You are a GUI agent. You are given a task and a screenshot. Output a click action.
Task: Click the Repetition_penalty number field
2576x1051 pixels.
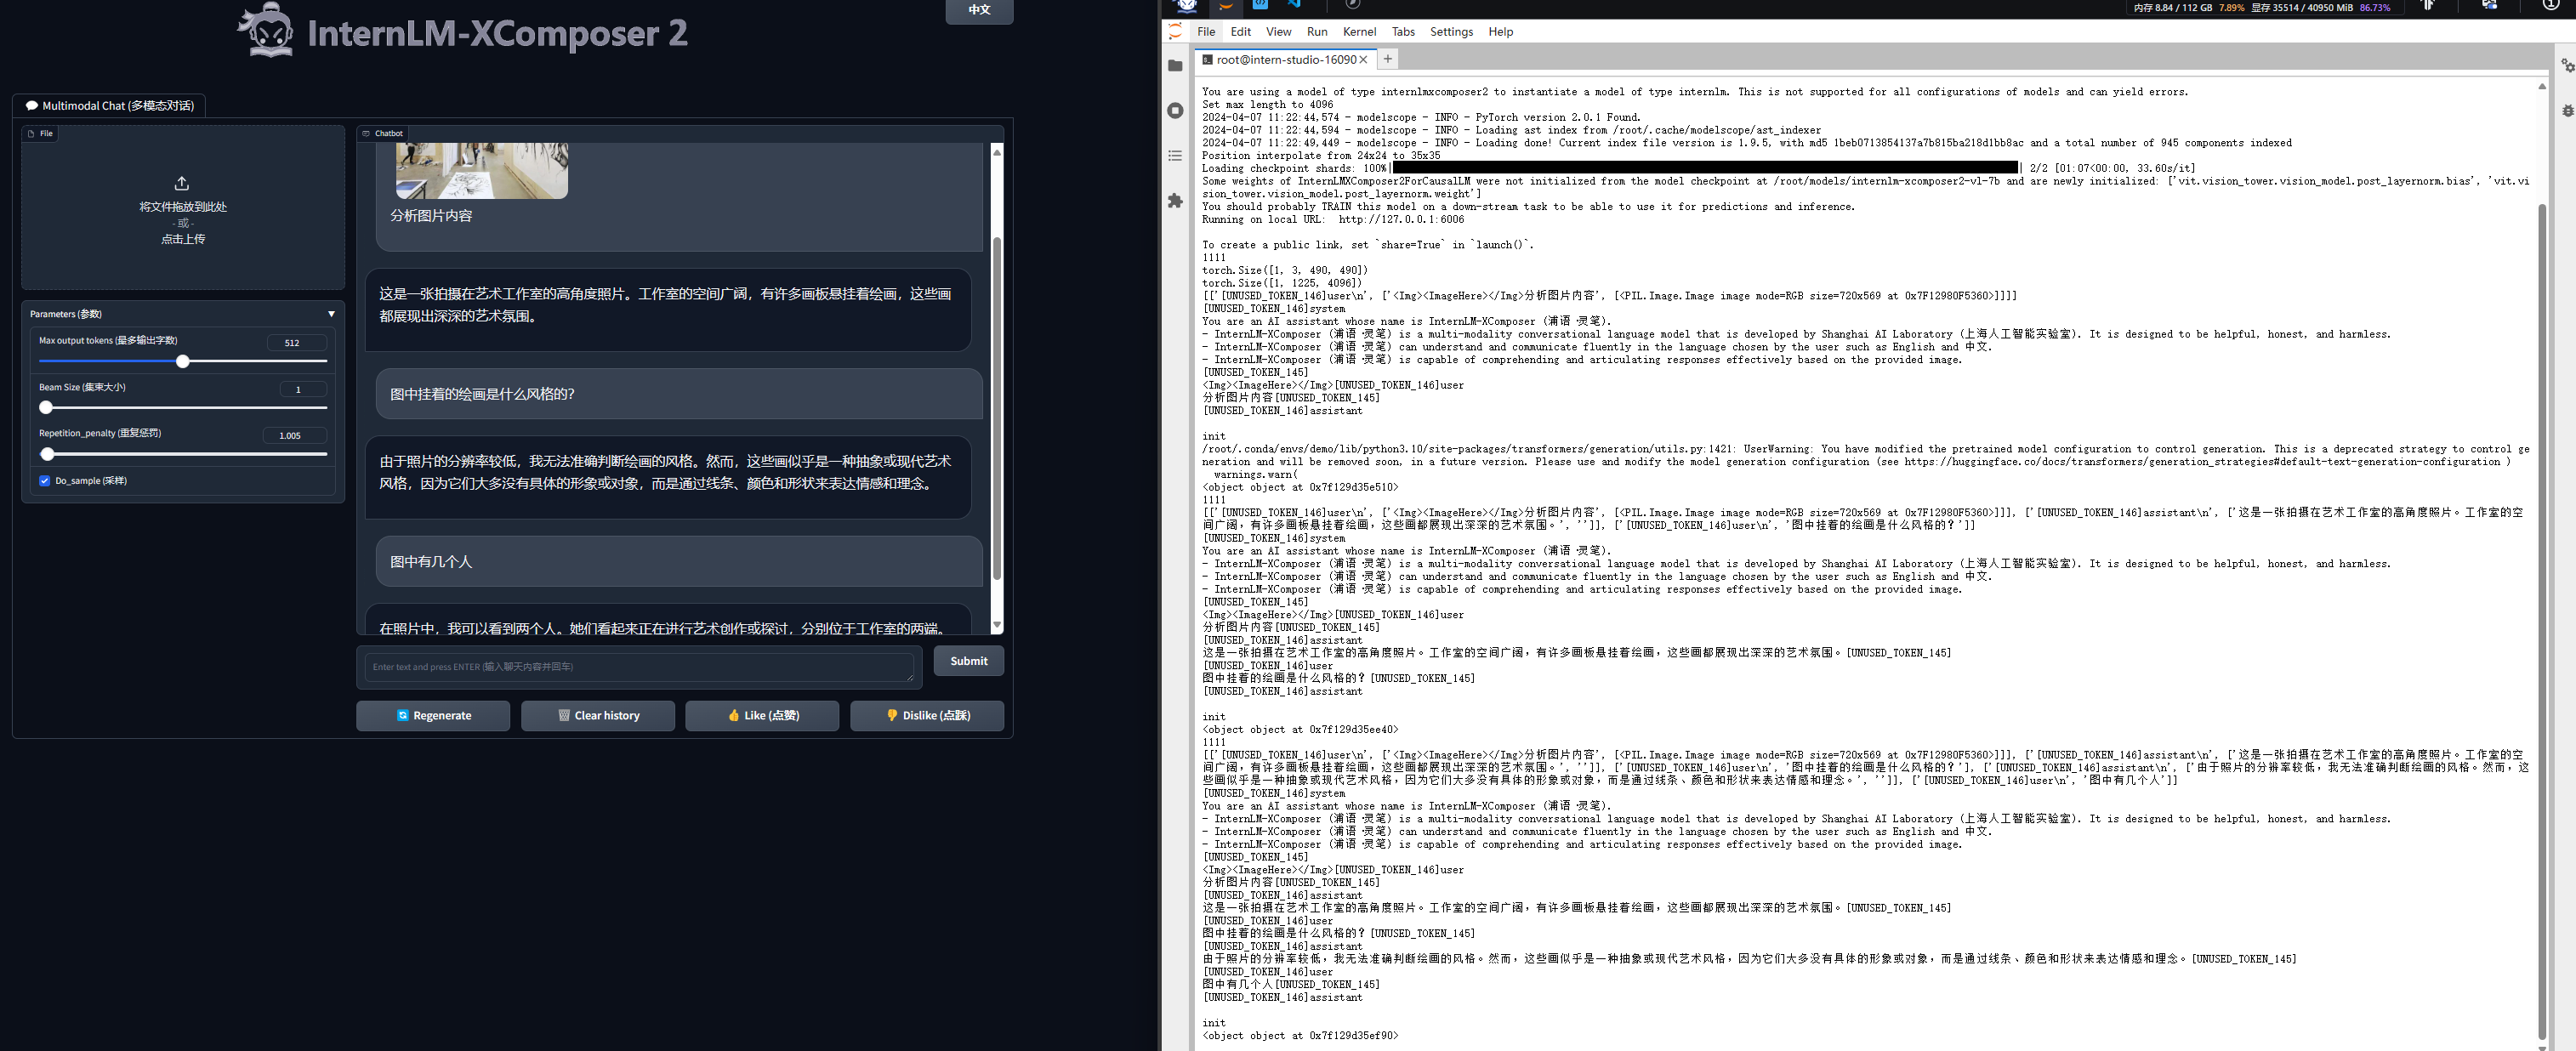click(295, 436)
